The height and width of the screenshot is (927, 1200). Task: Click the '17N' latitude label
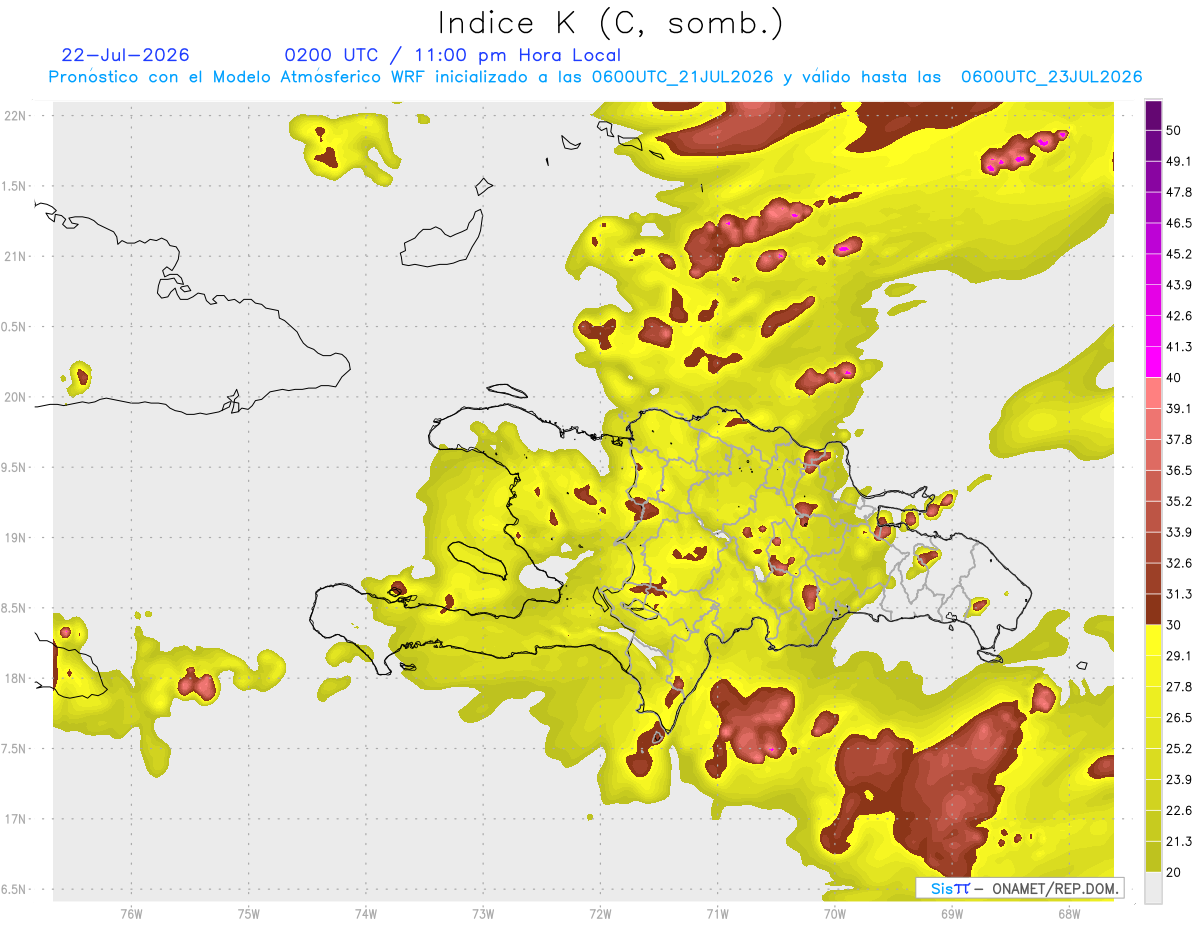15,819
